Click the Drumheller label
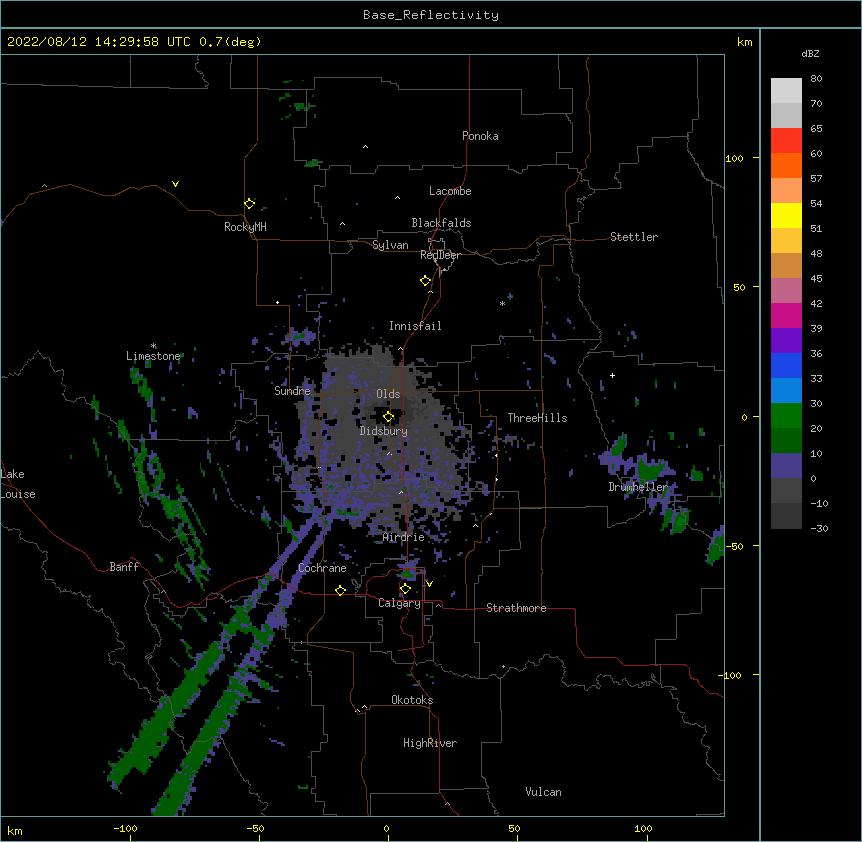Screen dimensions: 862x842 [638, 487]
